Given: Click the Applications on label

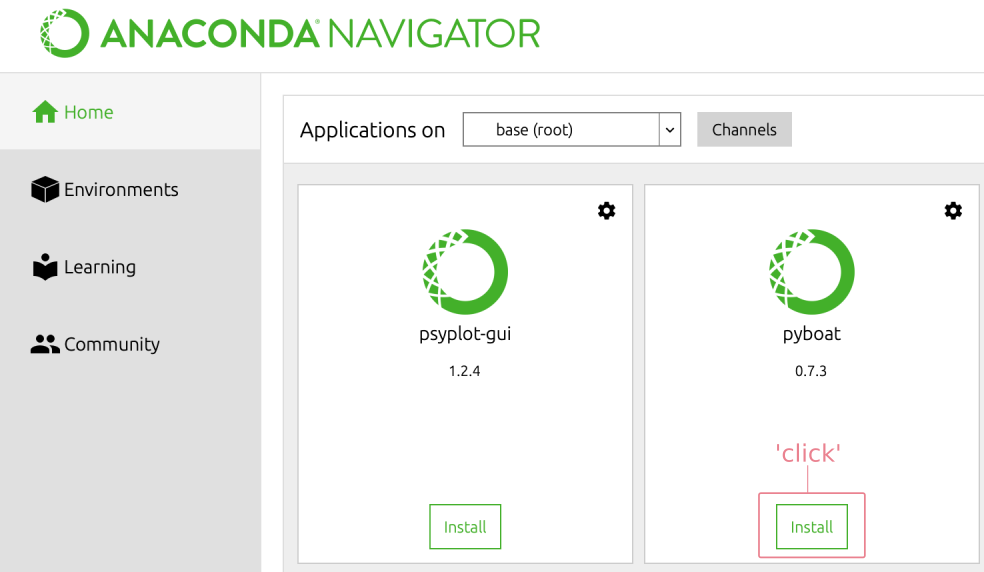Looking at the screenshot, I should (x=372, y=130).
